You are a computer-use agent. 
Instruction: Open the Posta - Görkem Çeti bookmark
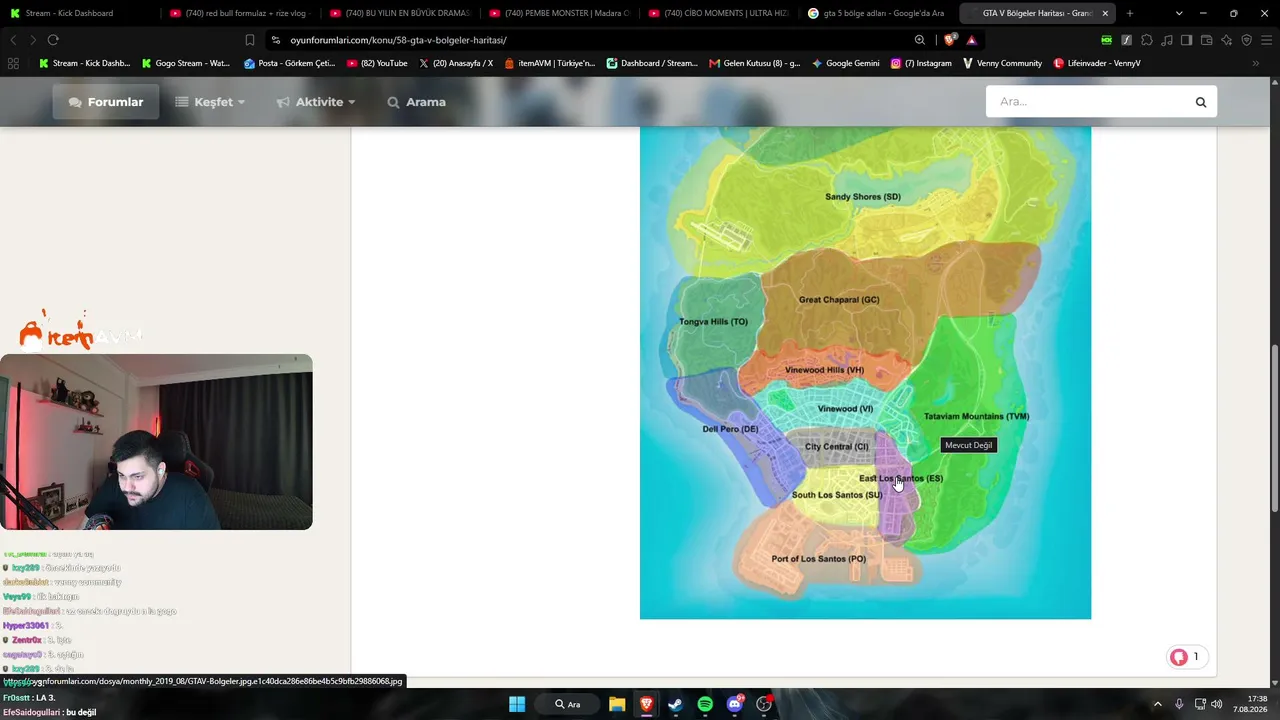(290, 63)
